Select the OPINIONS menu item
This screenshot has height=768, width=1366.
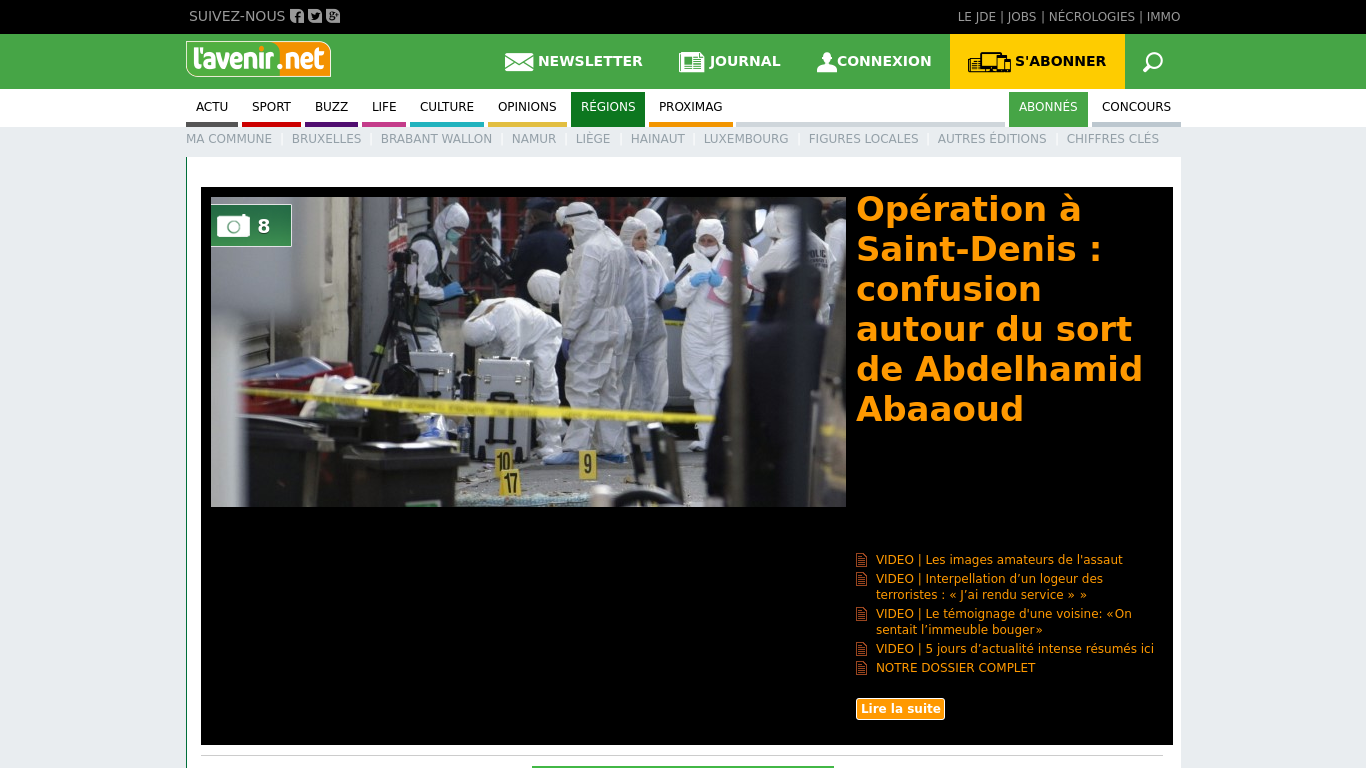pos(527,107)
